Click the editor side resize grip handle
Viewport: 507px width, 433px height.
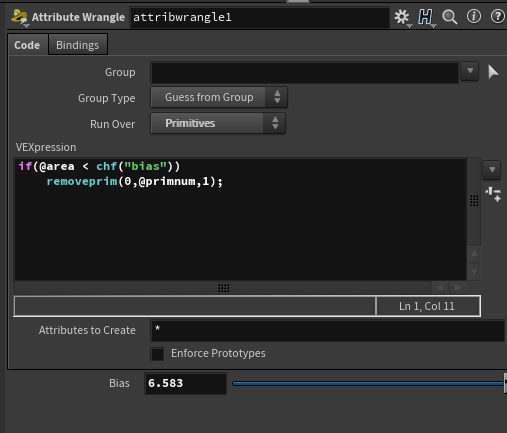474,200
